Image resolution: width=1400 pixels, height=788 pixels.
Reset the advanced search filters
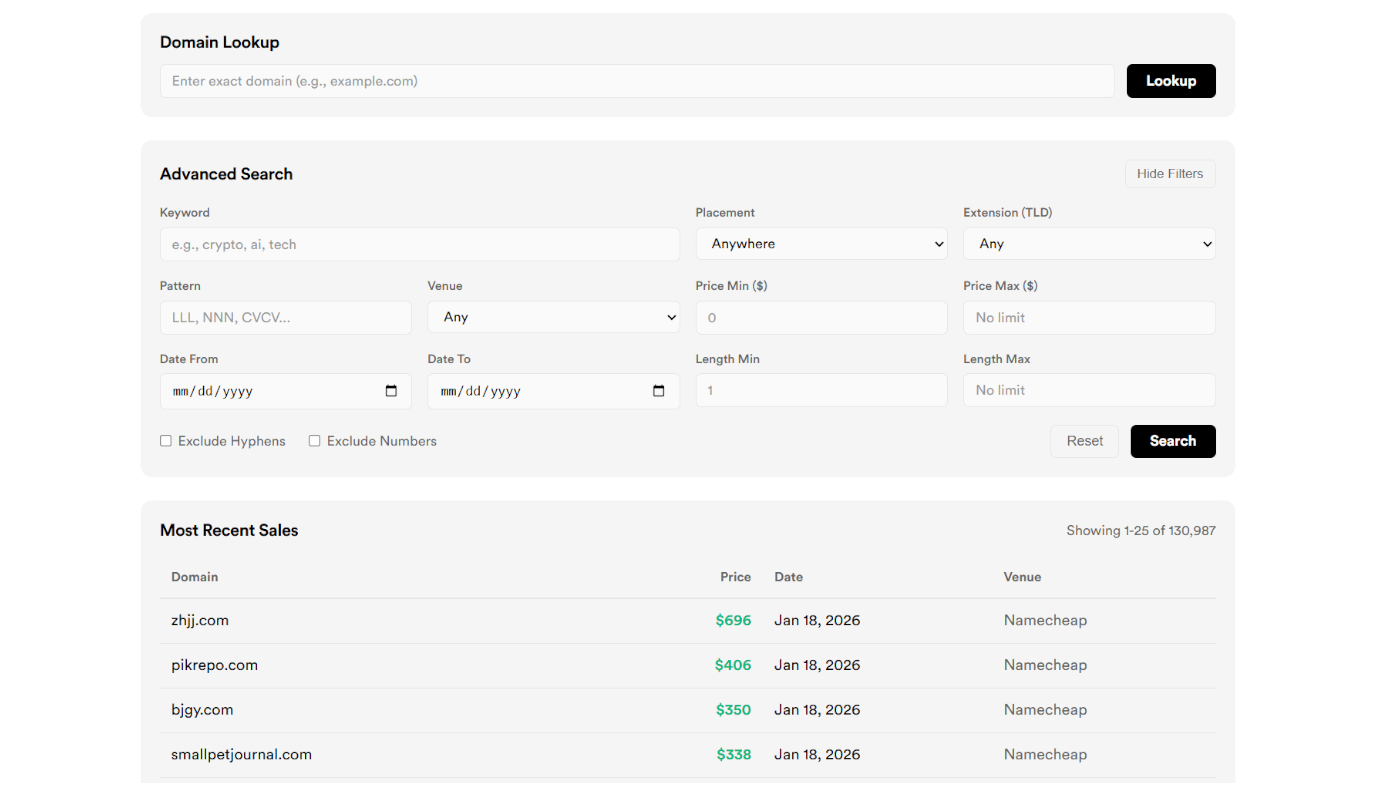(x=1084, y=441)
